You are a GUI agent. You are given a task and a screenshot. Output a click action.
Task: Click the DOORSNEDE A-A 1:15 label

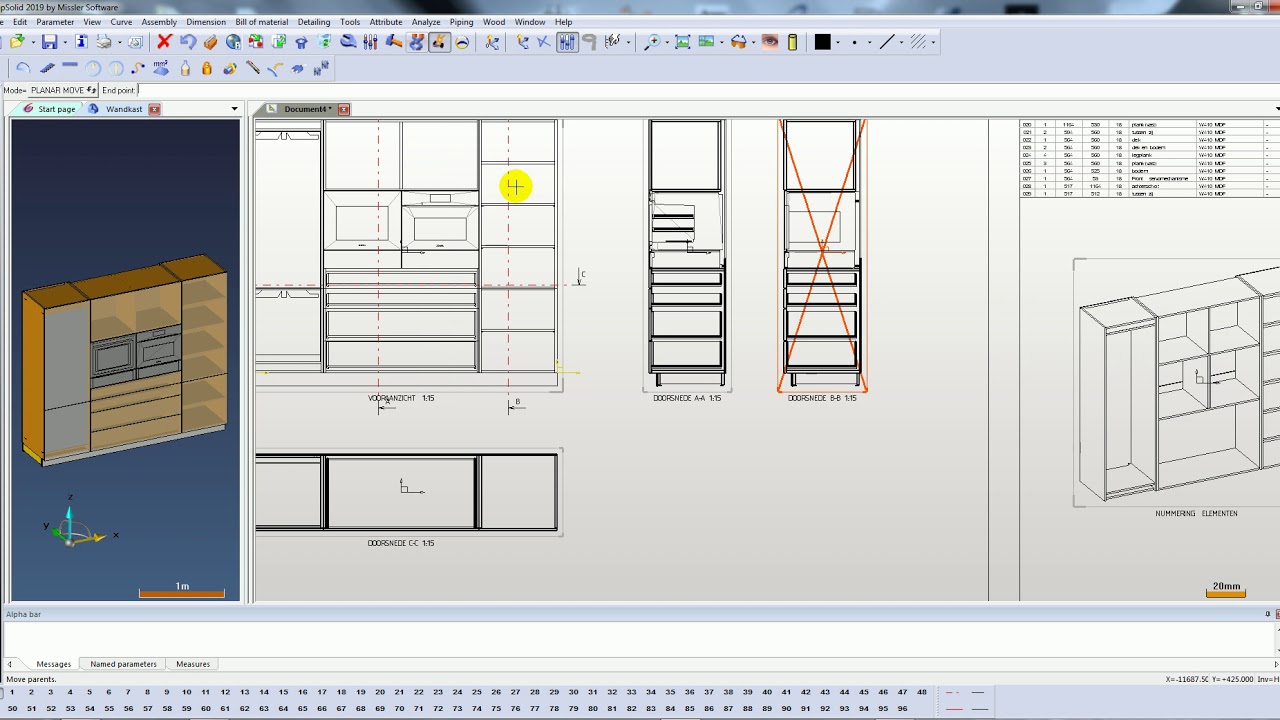pyautogui.click(x=687, y=398)
